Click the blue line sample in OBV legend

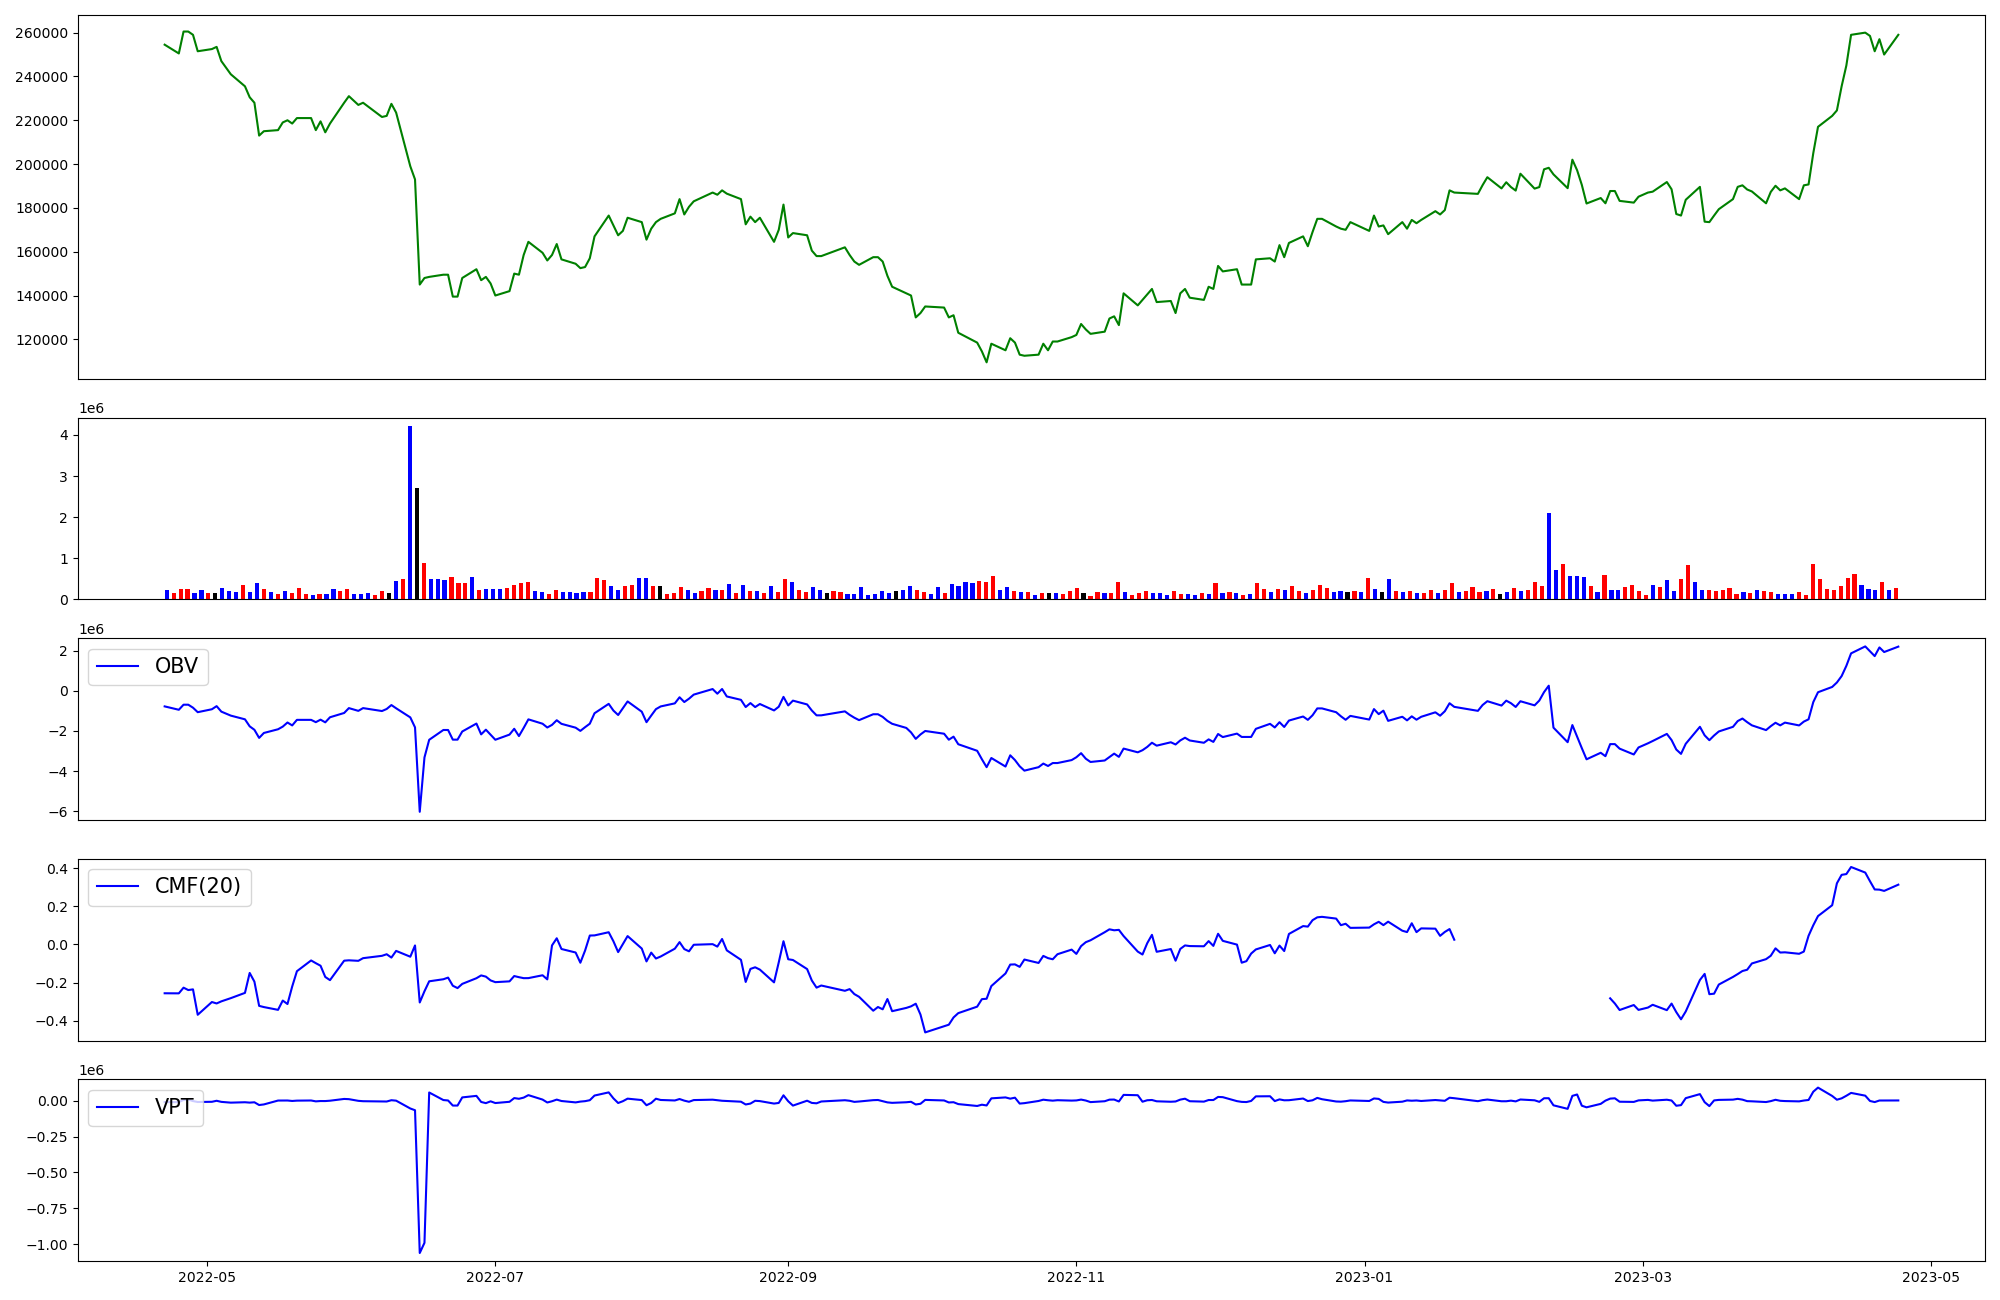(118, 667)
